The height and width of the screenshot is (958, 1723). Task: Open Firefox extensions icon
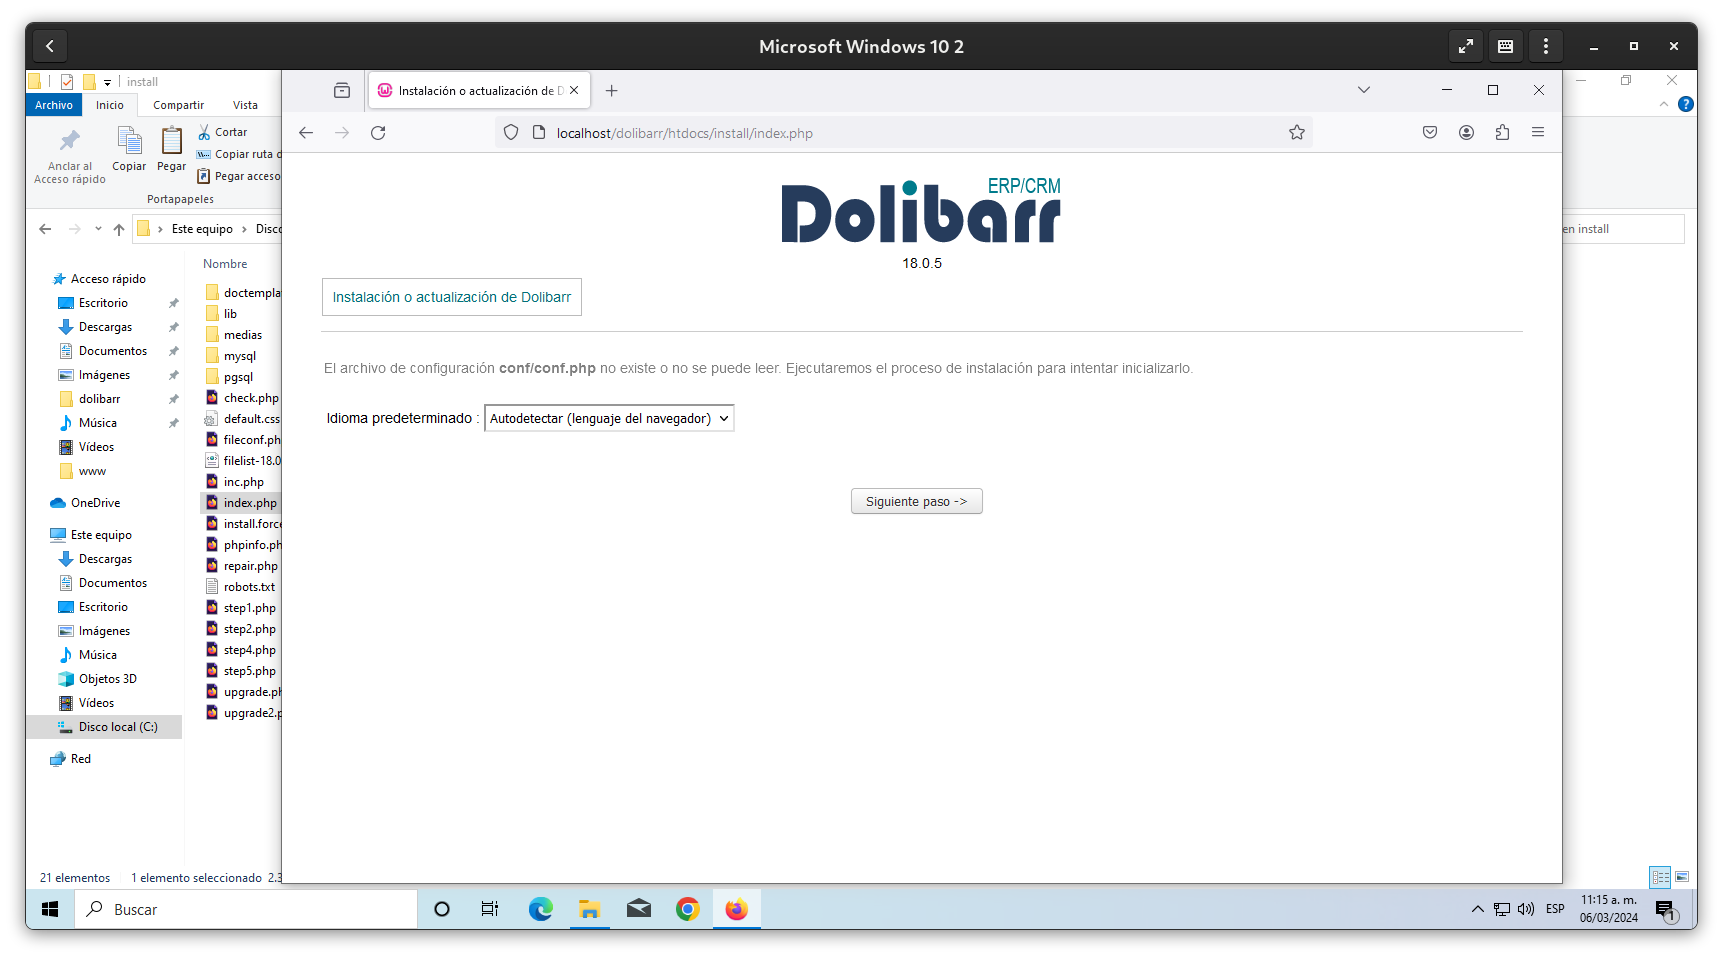(1502, 133)
